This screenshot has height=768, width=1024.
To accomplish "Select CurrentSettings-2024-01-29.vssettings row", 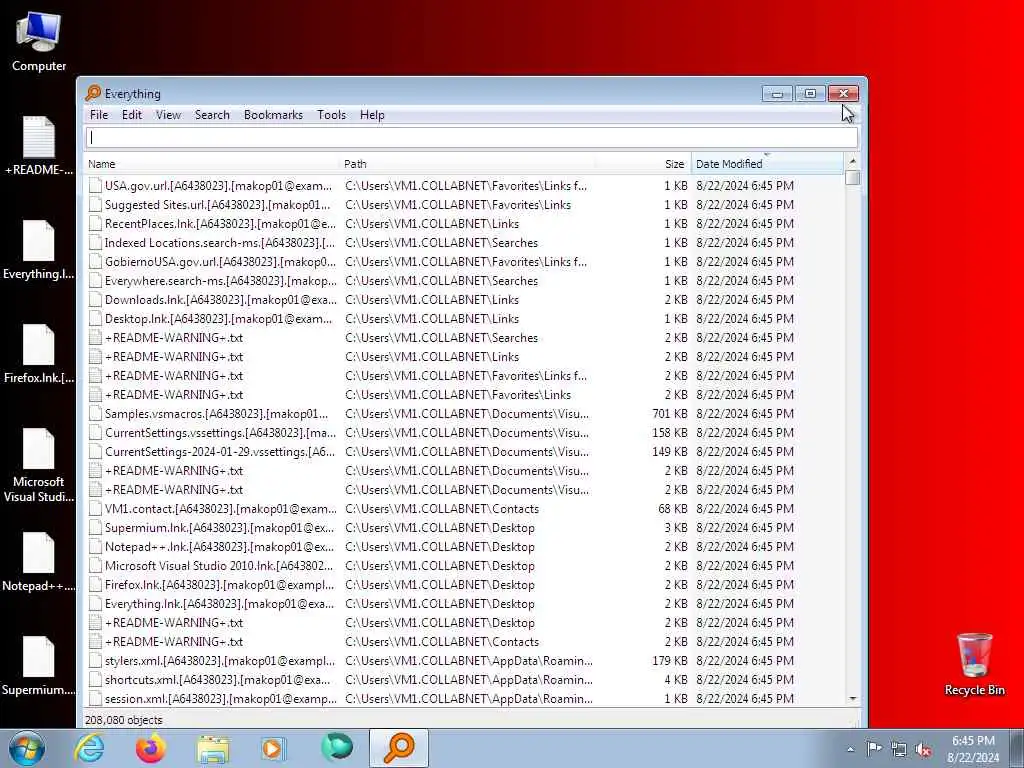I will click(x=464, y=452).
